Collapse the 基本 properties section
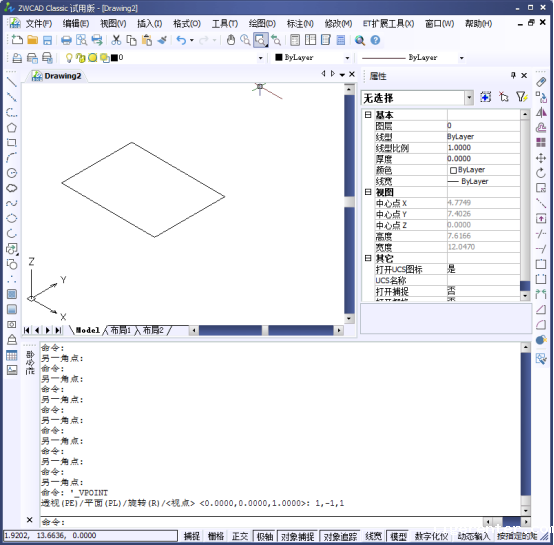Viewport: 554px width, 545px height. coord(368,115)
